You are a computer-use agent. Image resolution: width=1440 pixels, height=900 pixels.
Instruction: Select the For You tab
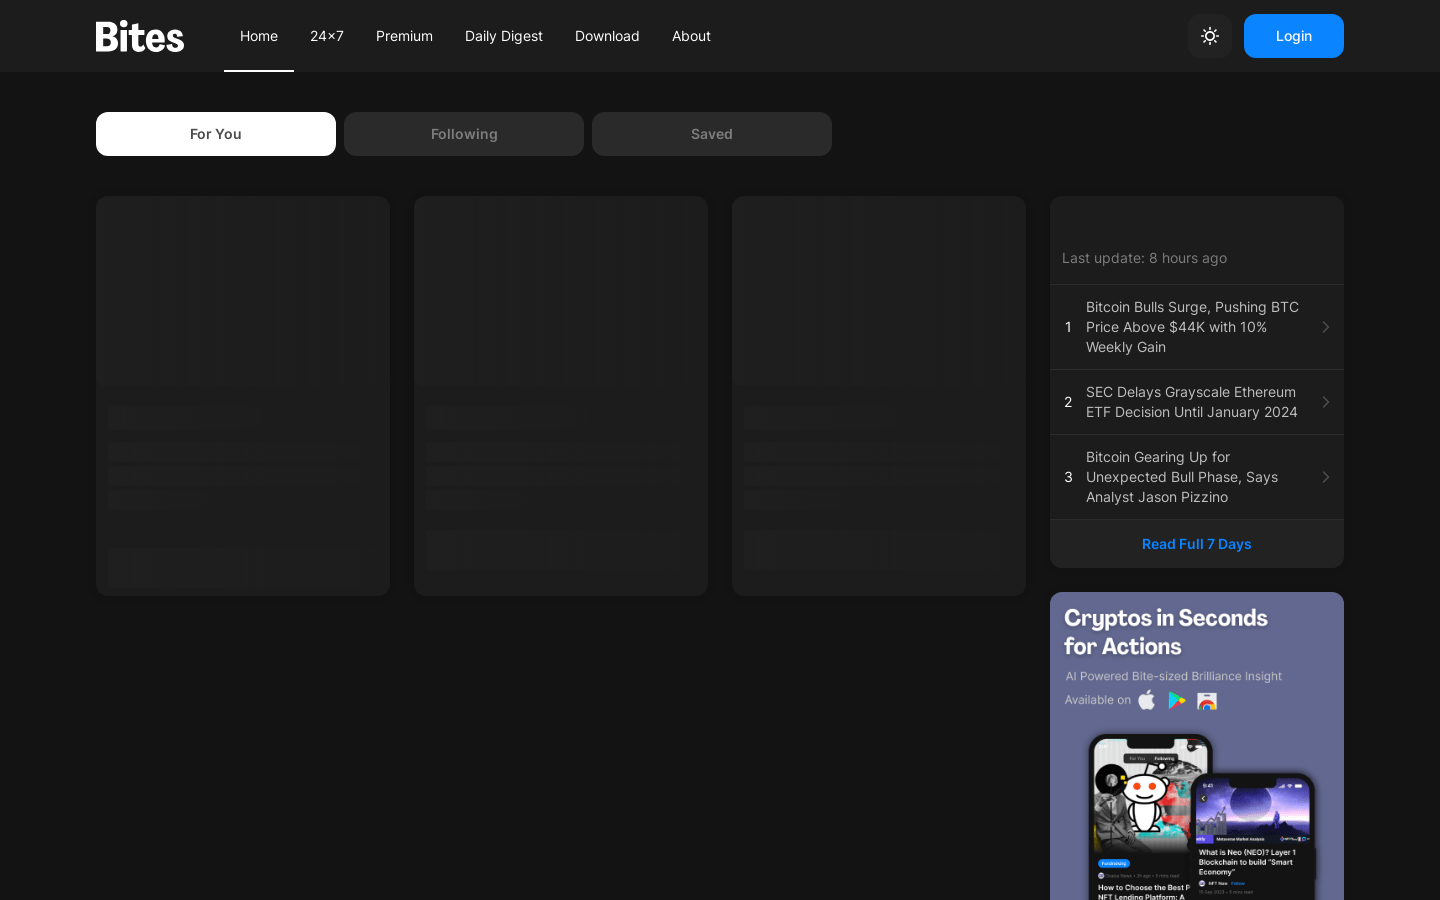pyautogui.click(x=216, y=134)
